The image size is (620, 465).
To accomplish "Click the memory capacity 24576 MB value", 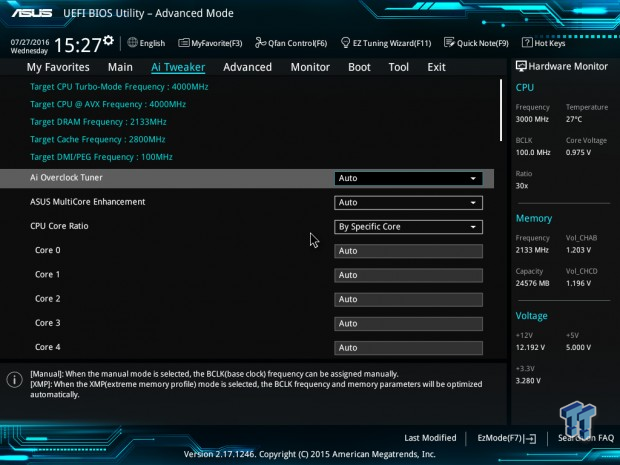I will pos(532,283).
